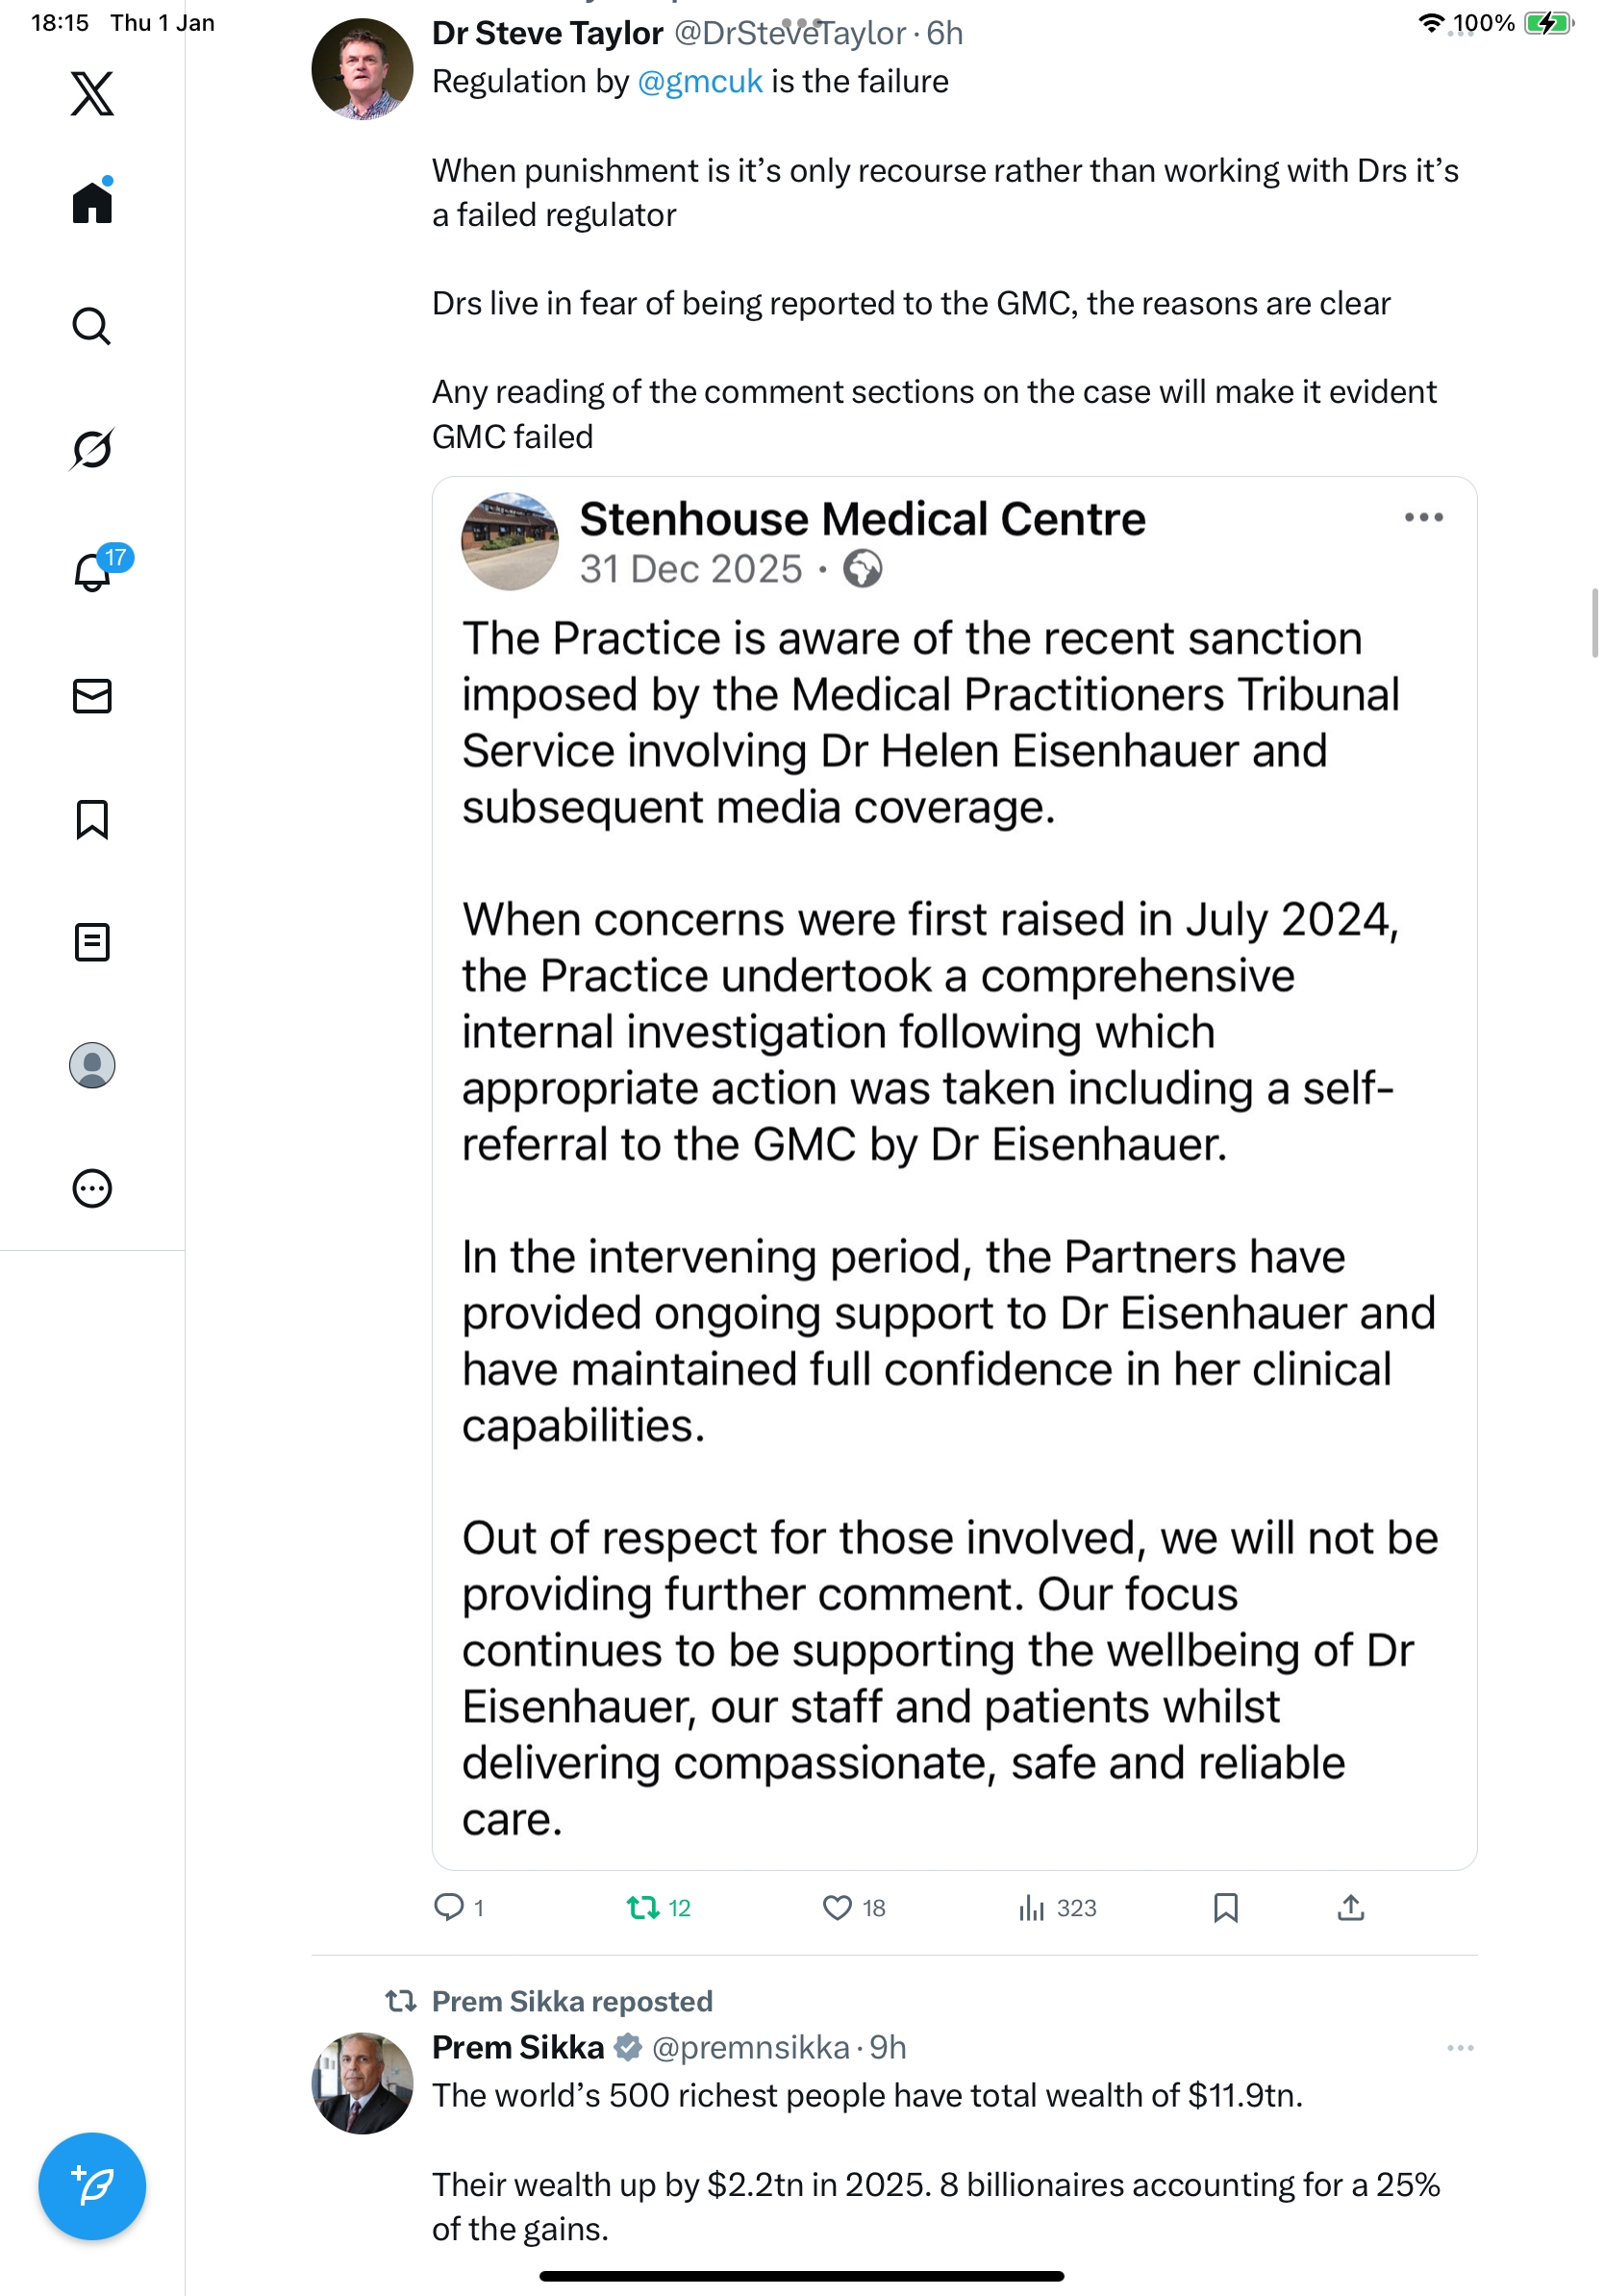Open Notifications bell with 17 badge

pos(93,572)
